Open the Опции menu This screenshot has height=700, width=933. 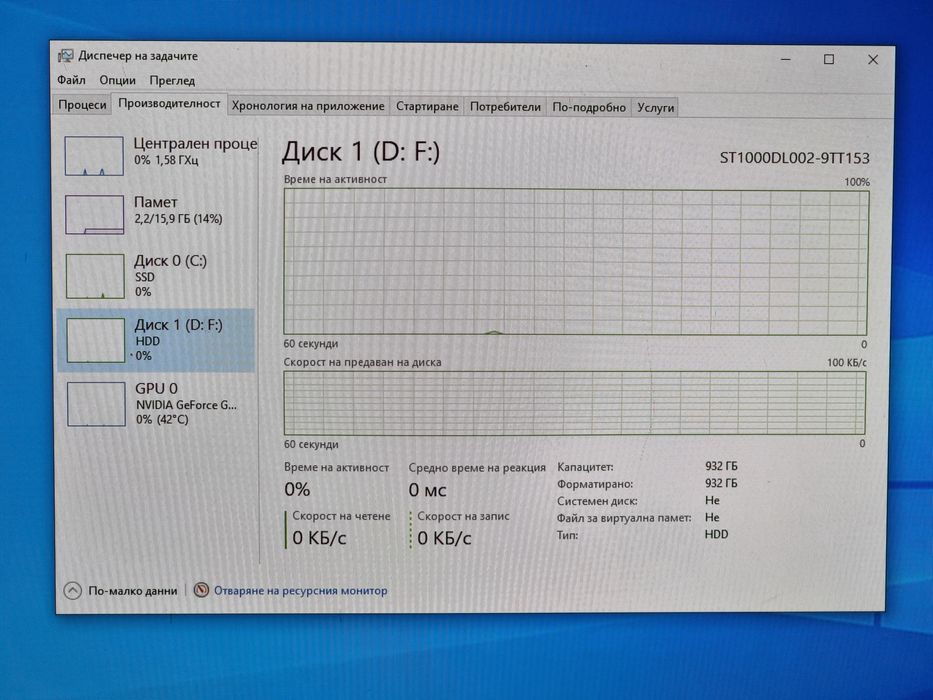coord(117,80)
